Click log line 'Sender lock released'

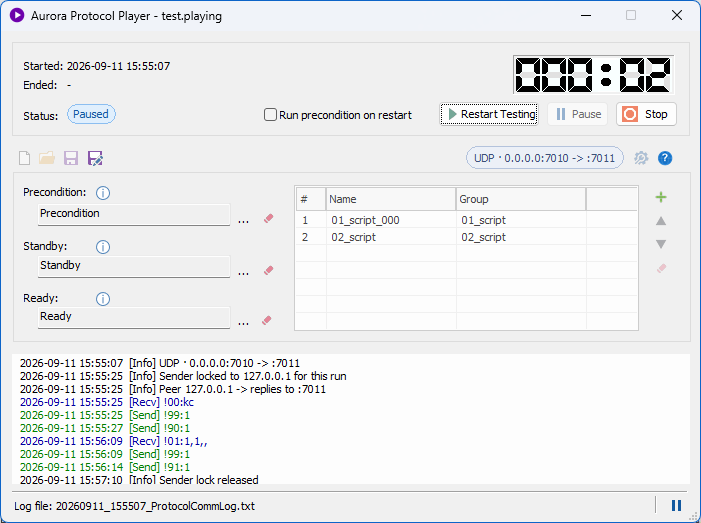pos(139,480)
